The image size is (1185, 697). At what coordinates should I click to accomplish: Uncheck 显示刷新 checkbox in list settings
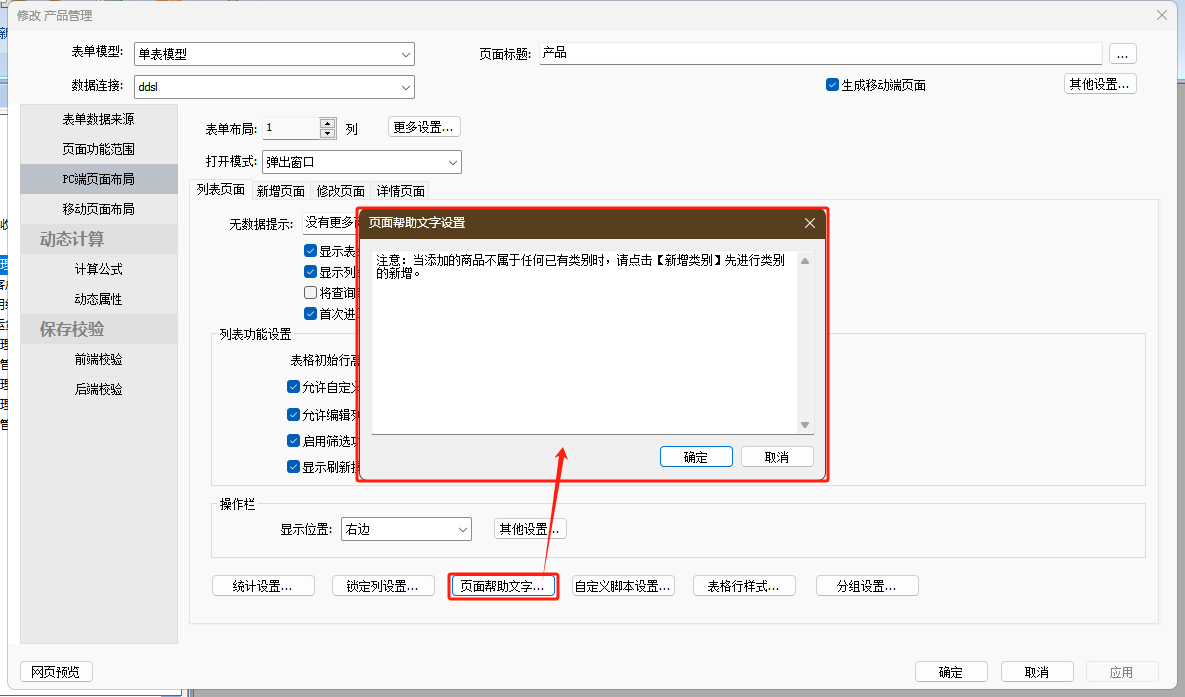293,466
